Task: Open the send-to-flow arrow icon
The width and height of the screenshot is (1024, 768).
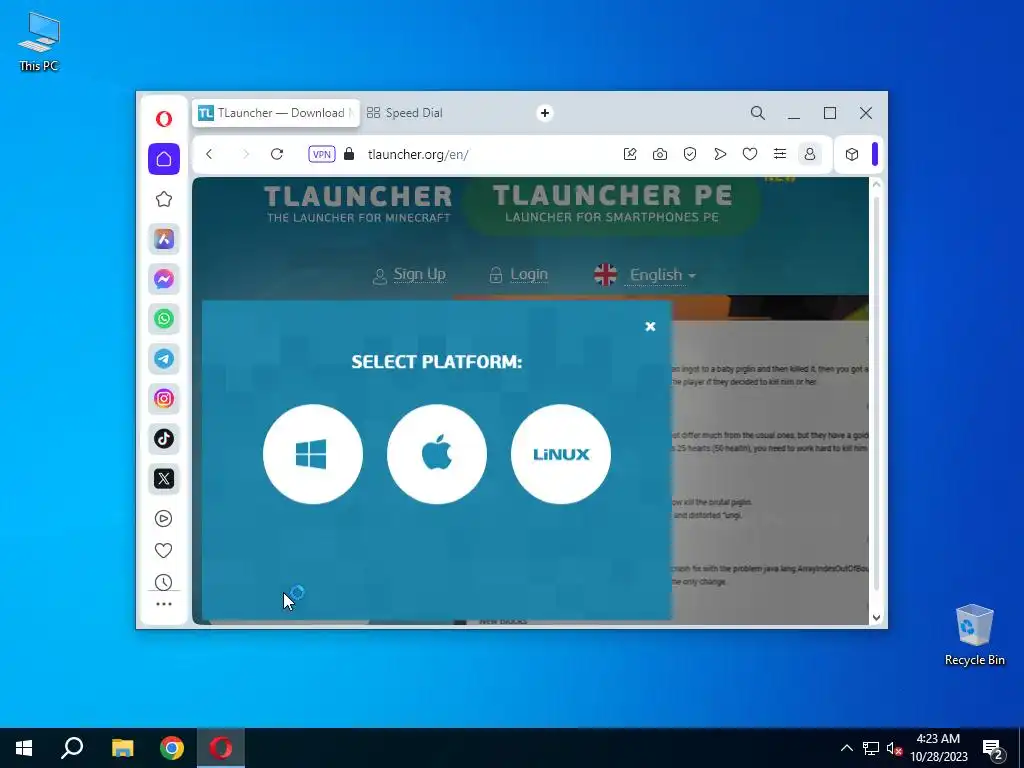Action: coord(720,154)
